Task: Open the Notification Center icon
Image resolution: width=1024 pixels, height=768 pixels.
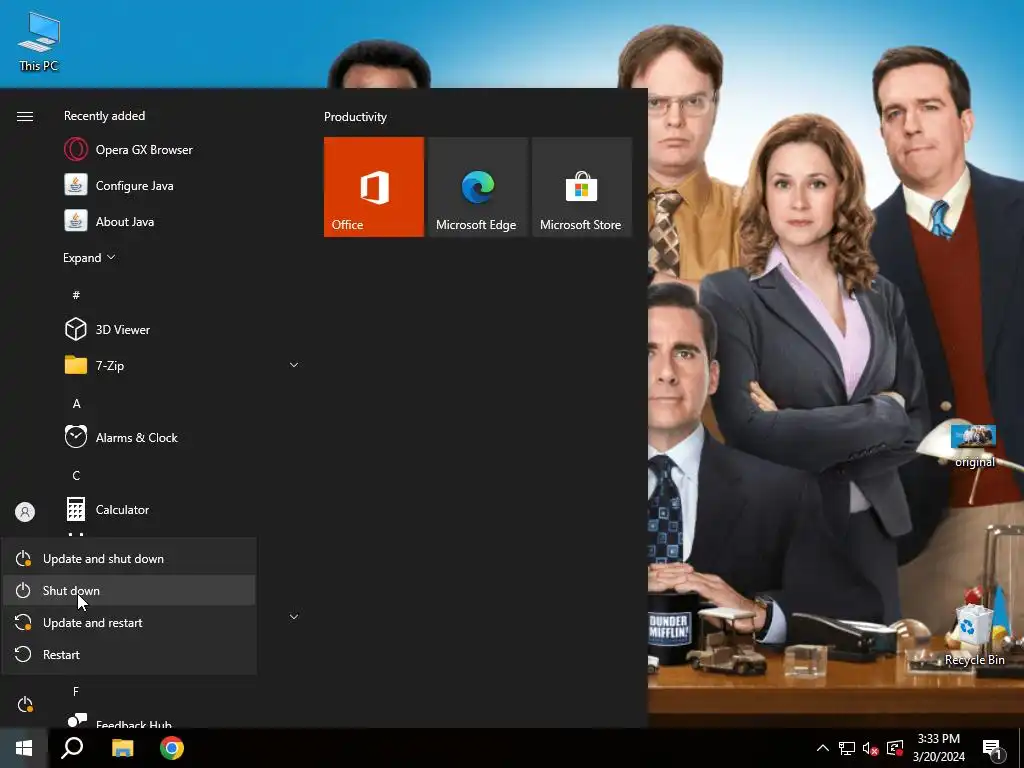Action: tap(993, 748)
